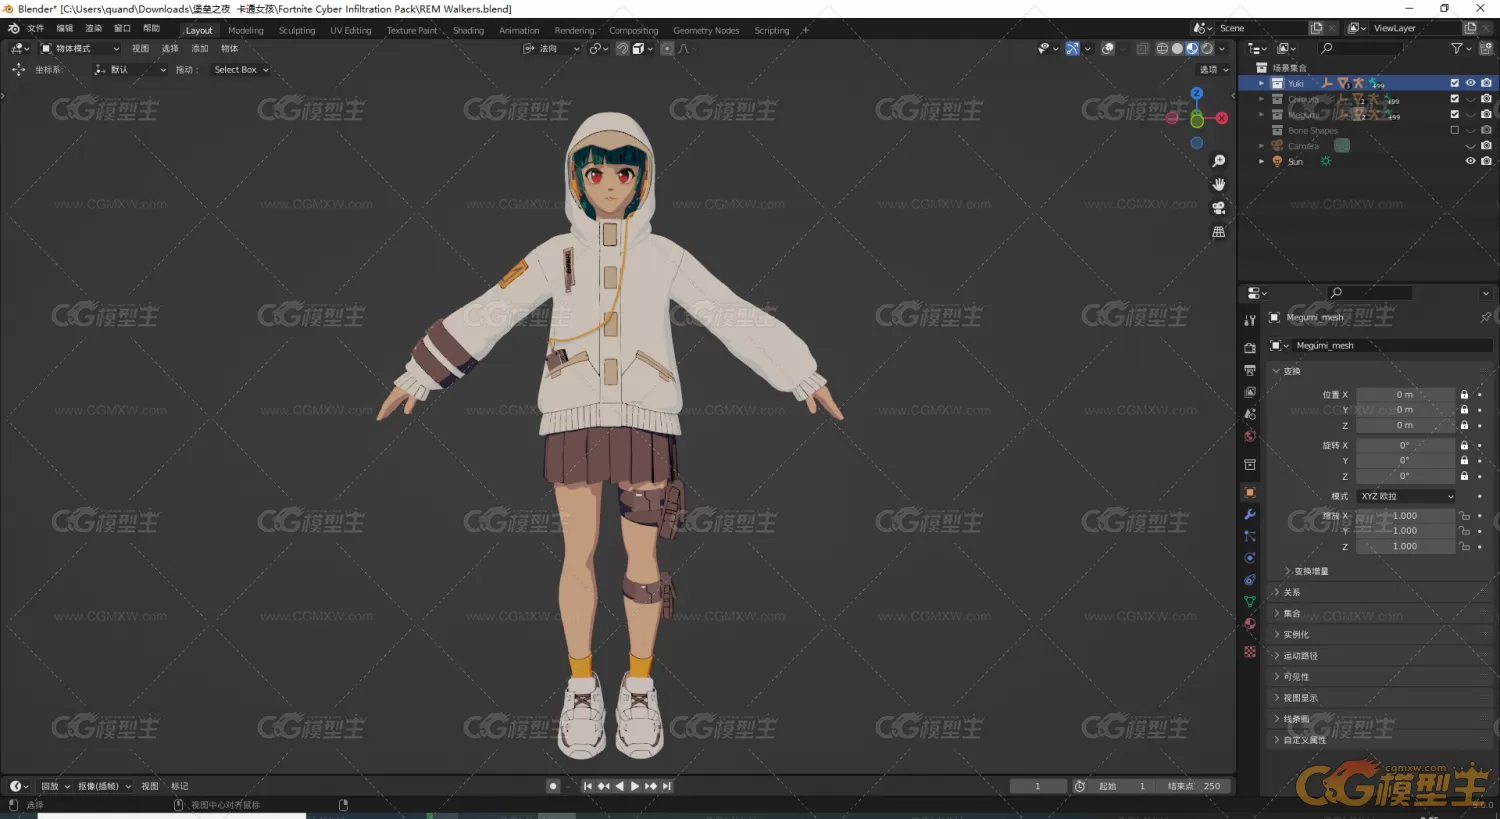The image size is (1500, 819).
Task: Play animation in reverse
Action: [619, 786]
